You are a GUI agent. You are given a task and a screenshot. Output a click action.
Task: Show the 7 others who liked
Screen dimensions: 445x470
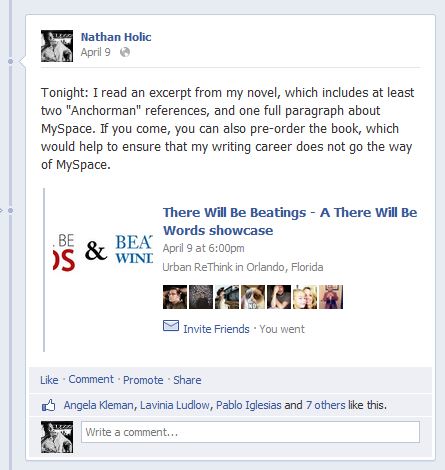click(x=326, y=405)
